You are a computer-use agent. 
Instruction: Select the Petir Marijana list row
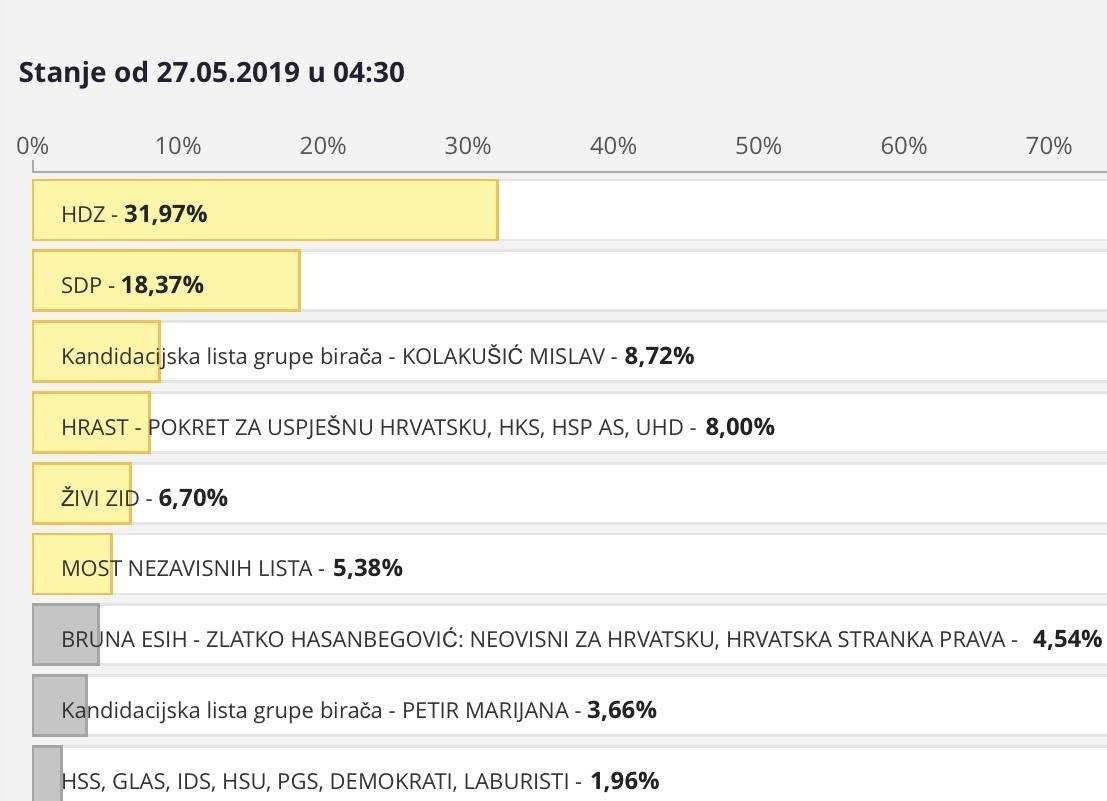click(x=358, y=710)
